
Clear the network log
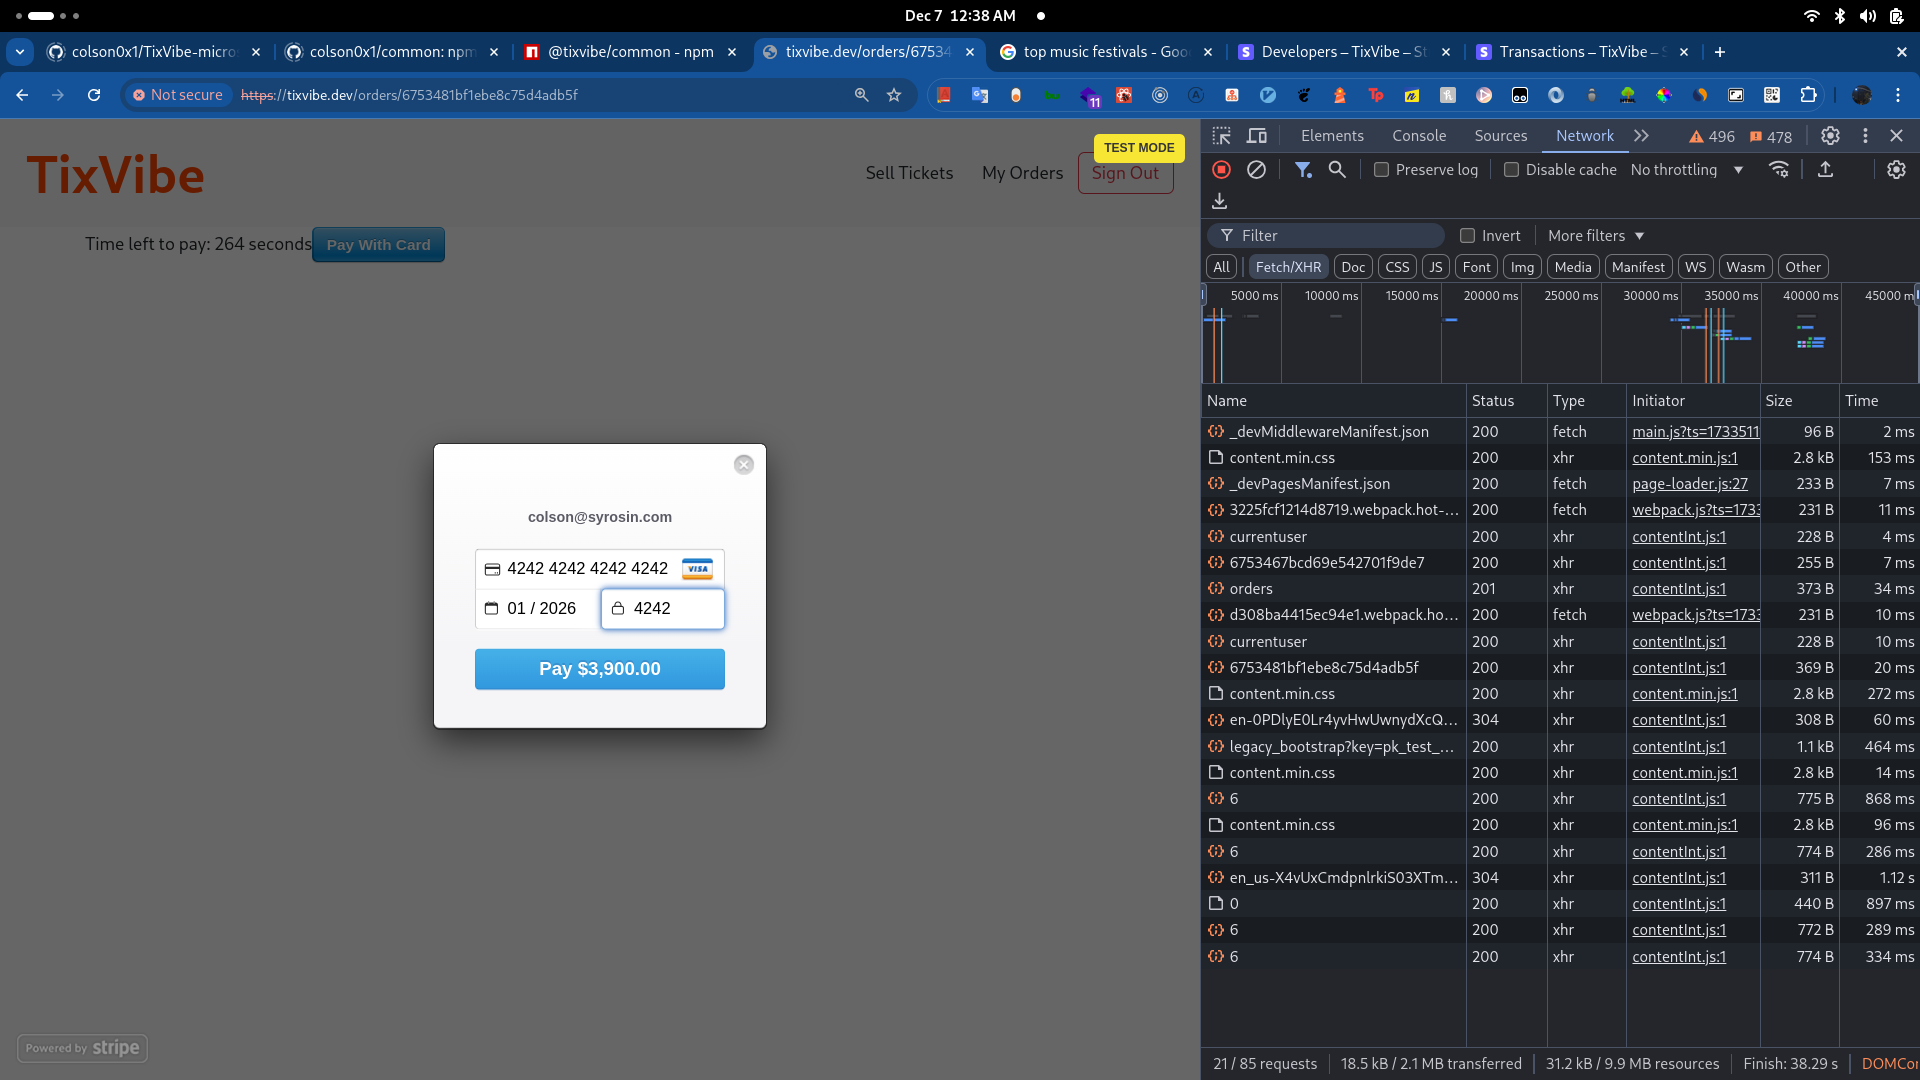pyautogui.click(x=1257, y=170)
